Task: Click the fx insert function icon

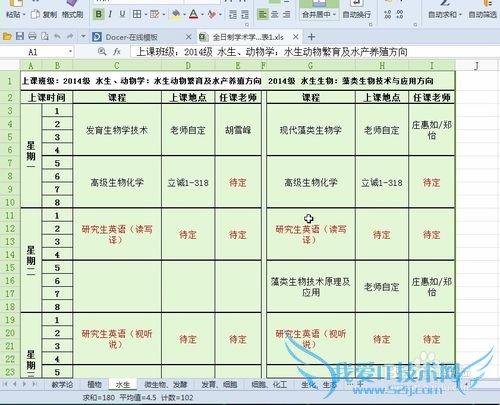Action: point(117,52)
